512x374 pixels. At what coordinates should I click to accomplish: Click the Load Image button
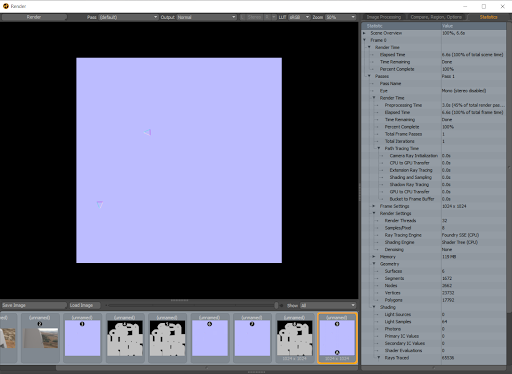(x=85, y=305)
